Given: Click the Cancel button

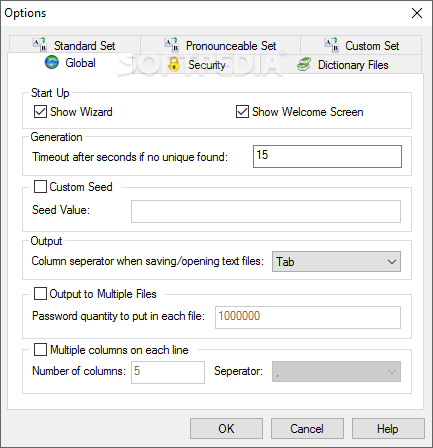Looking at the screenshot, I should point(307,429).
